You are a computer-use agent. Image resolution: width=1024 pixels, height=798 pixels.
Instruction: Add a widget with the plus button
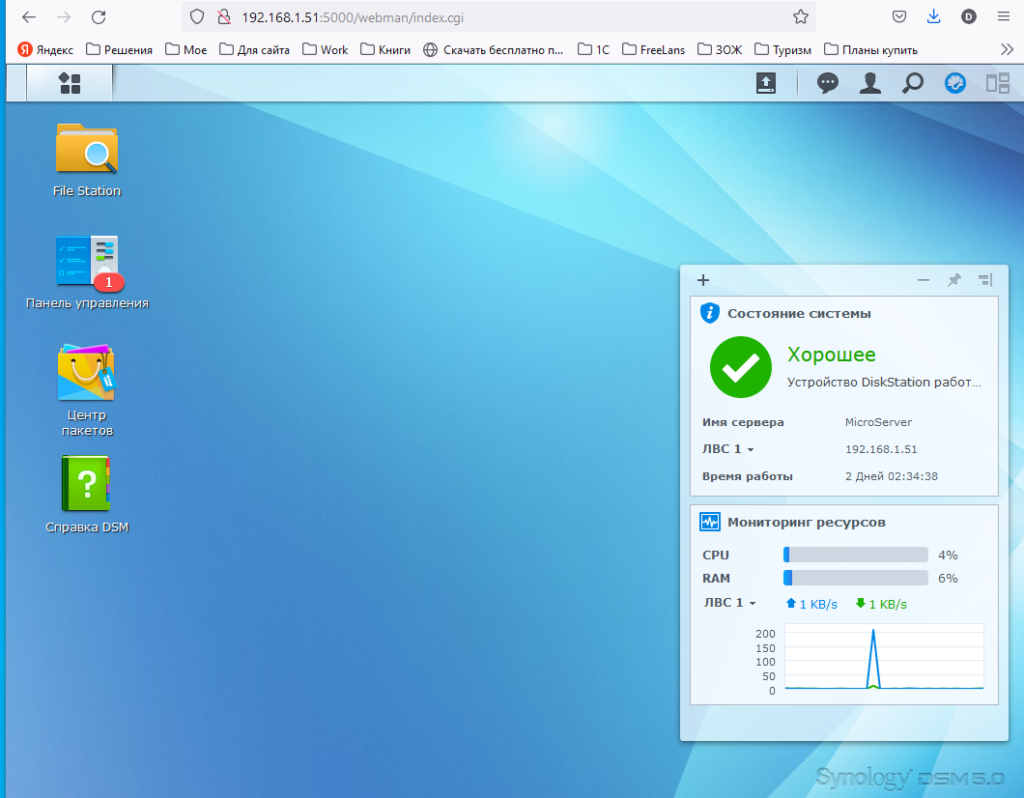pos(703,280)
